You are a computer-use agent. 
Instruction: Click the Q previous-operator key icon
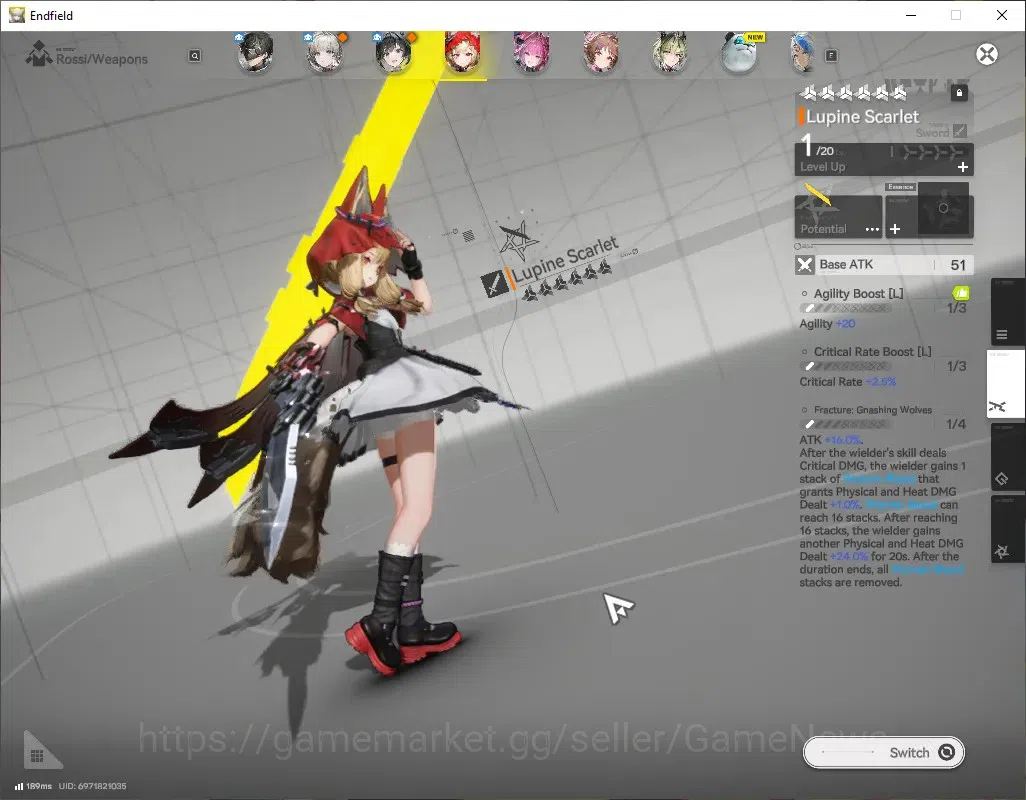coord(194,56)
